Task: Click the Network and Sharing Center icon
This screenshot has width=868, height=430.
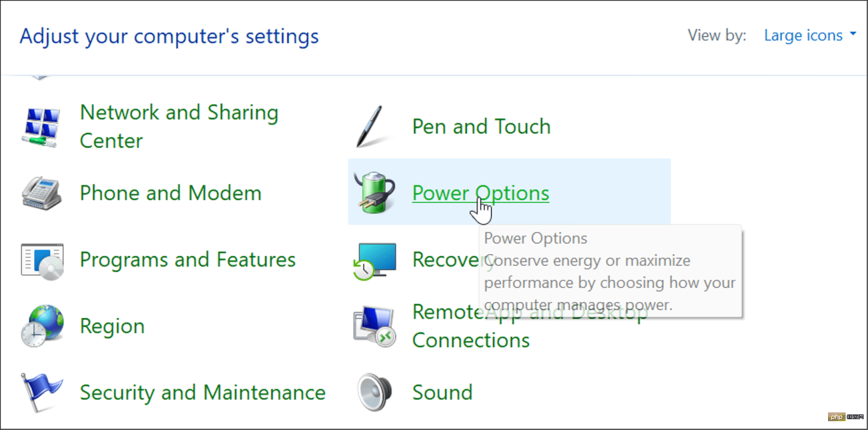Action: tap(42, 127)
